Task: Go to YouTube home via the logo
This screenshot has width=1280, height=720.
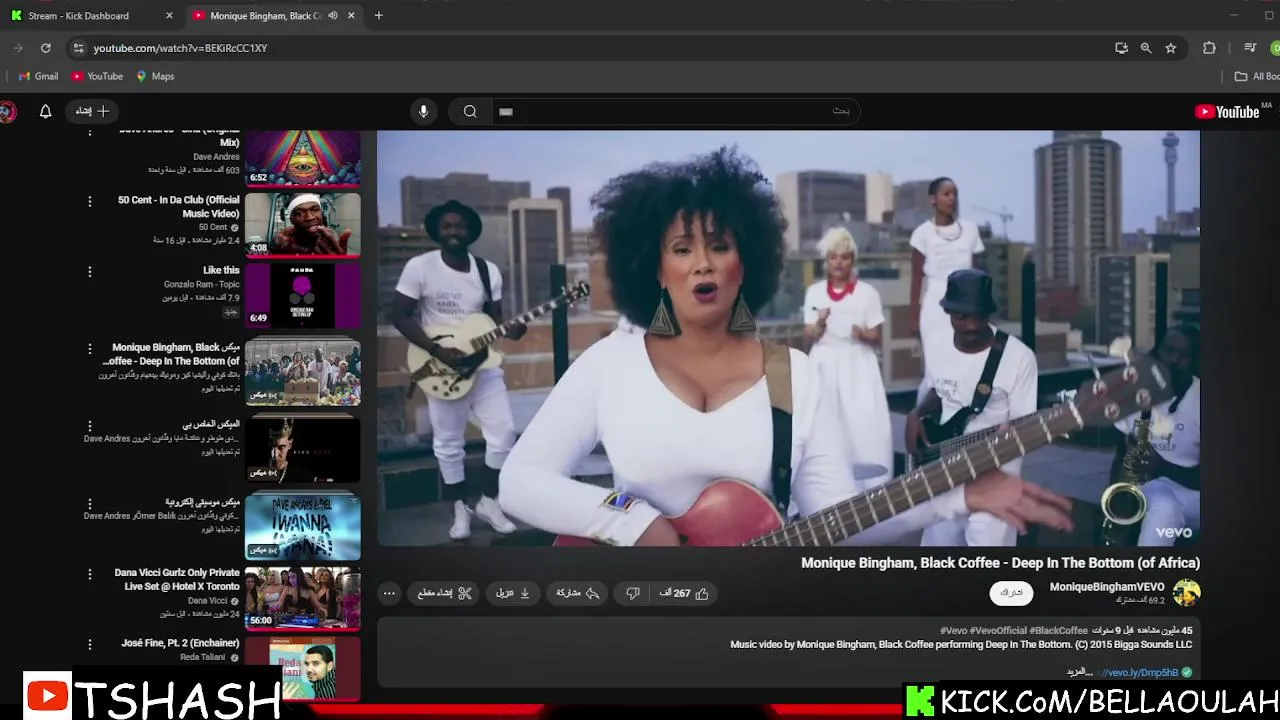Action: [x=1227, y=112]
